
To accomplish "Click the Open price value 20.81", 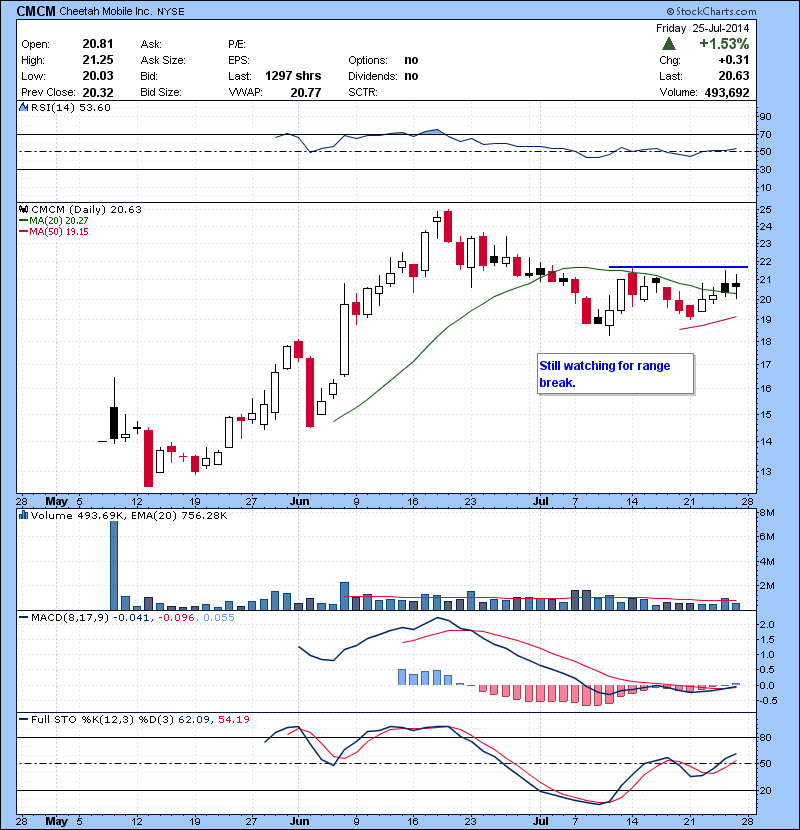I will tap(98, 44).
